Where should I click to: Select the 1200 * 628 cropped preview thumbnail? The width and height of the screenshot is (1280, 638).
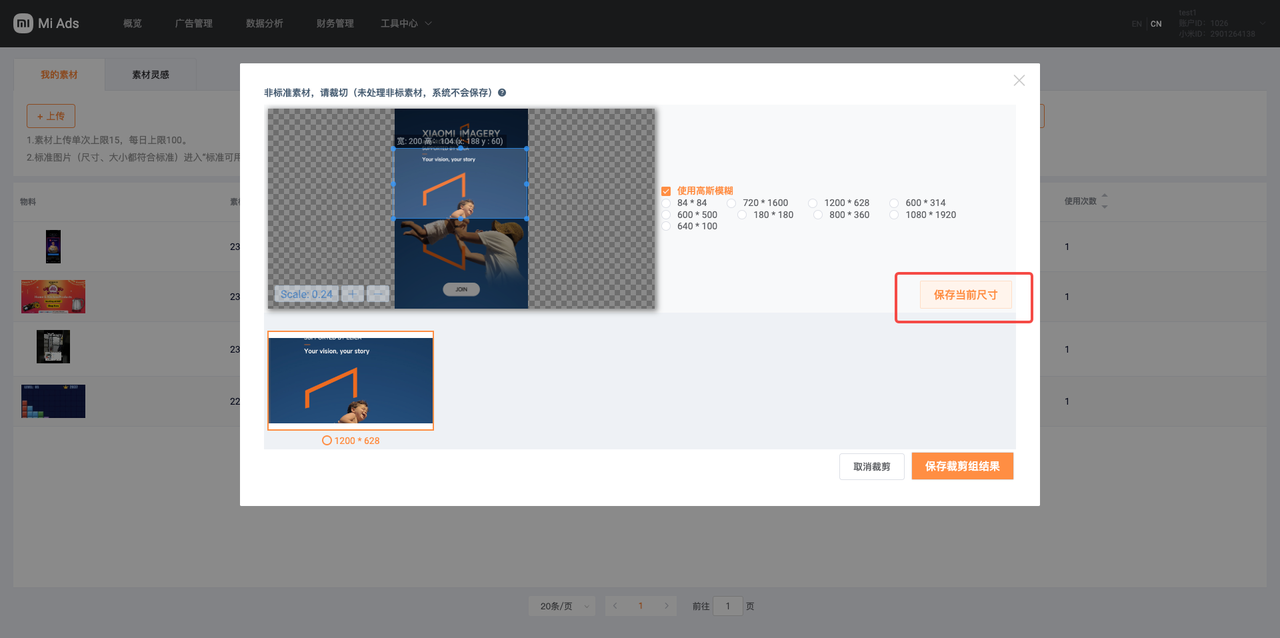point(350,381)
